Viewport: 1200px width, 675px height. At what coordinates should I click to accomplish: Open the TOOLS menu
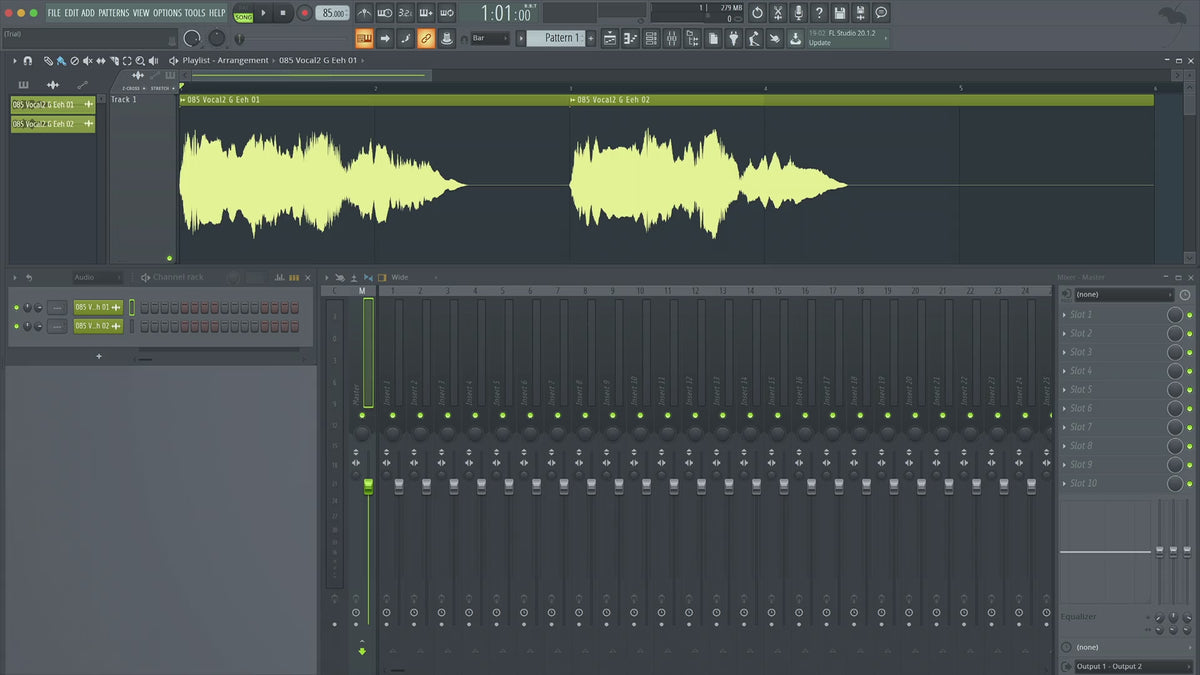click(x=194, y=13)
